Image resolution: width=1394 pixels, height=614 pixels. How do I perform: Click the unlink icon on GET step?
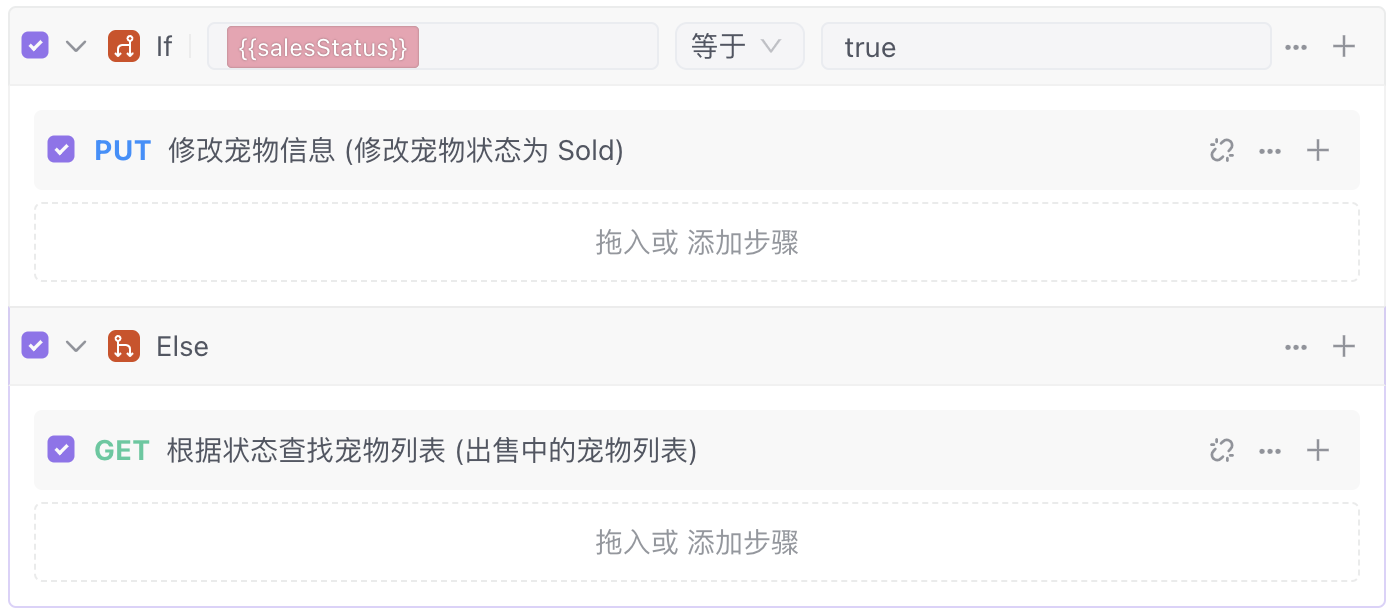1221,451
